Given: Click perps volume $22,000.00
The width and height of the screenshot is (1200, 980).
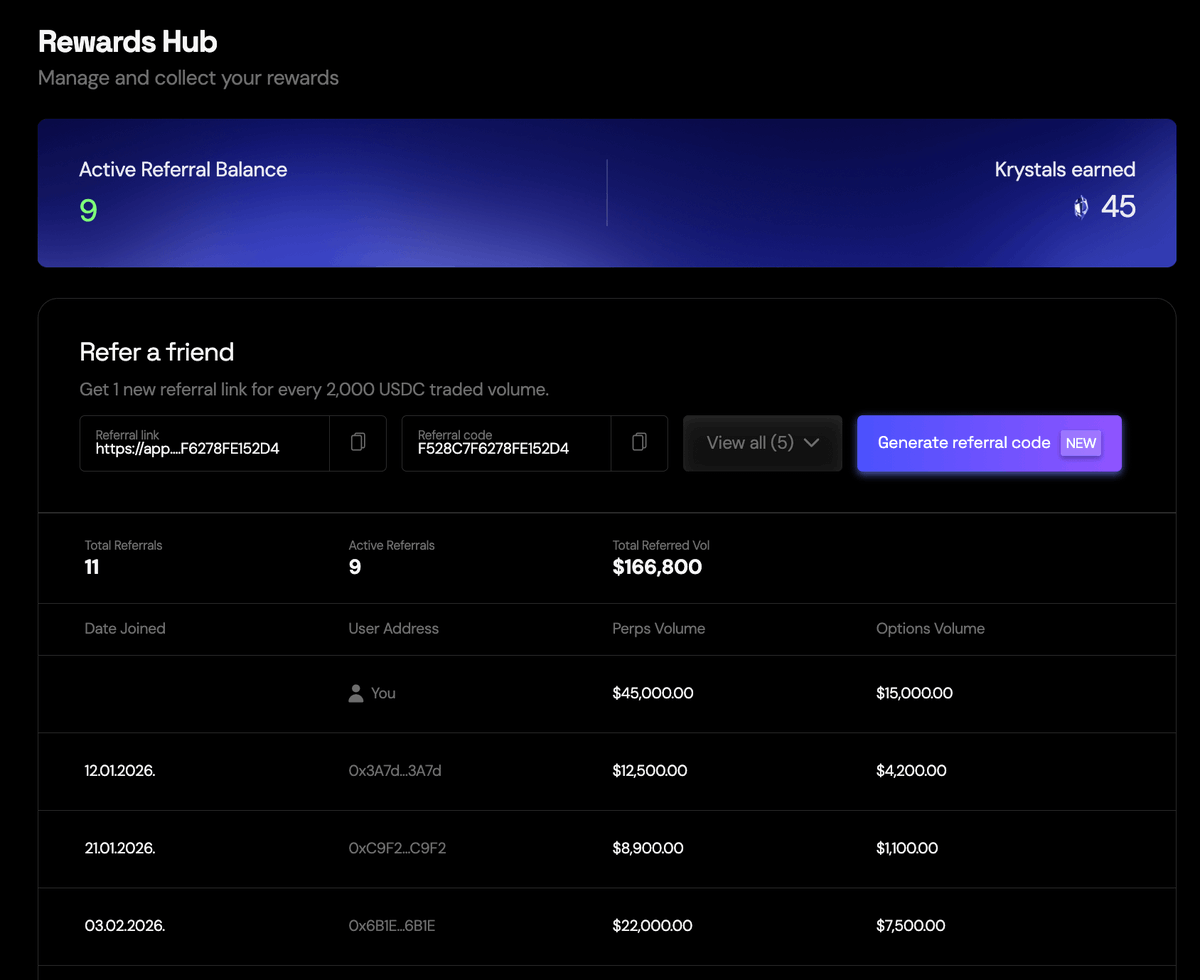Looking at the screenshot, I should pyautogui.click(x=652, y=926).
